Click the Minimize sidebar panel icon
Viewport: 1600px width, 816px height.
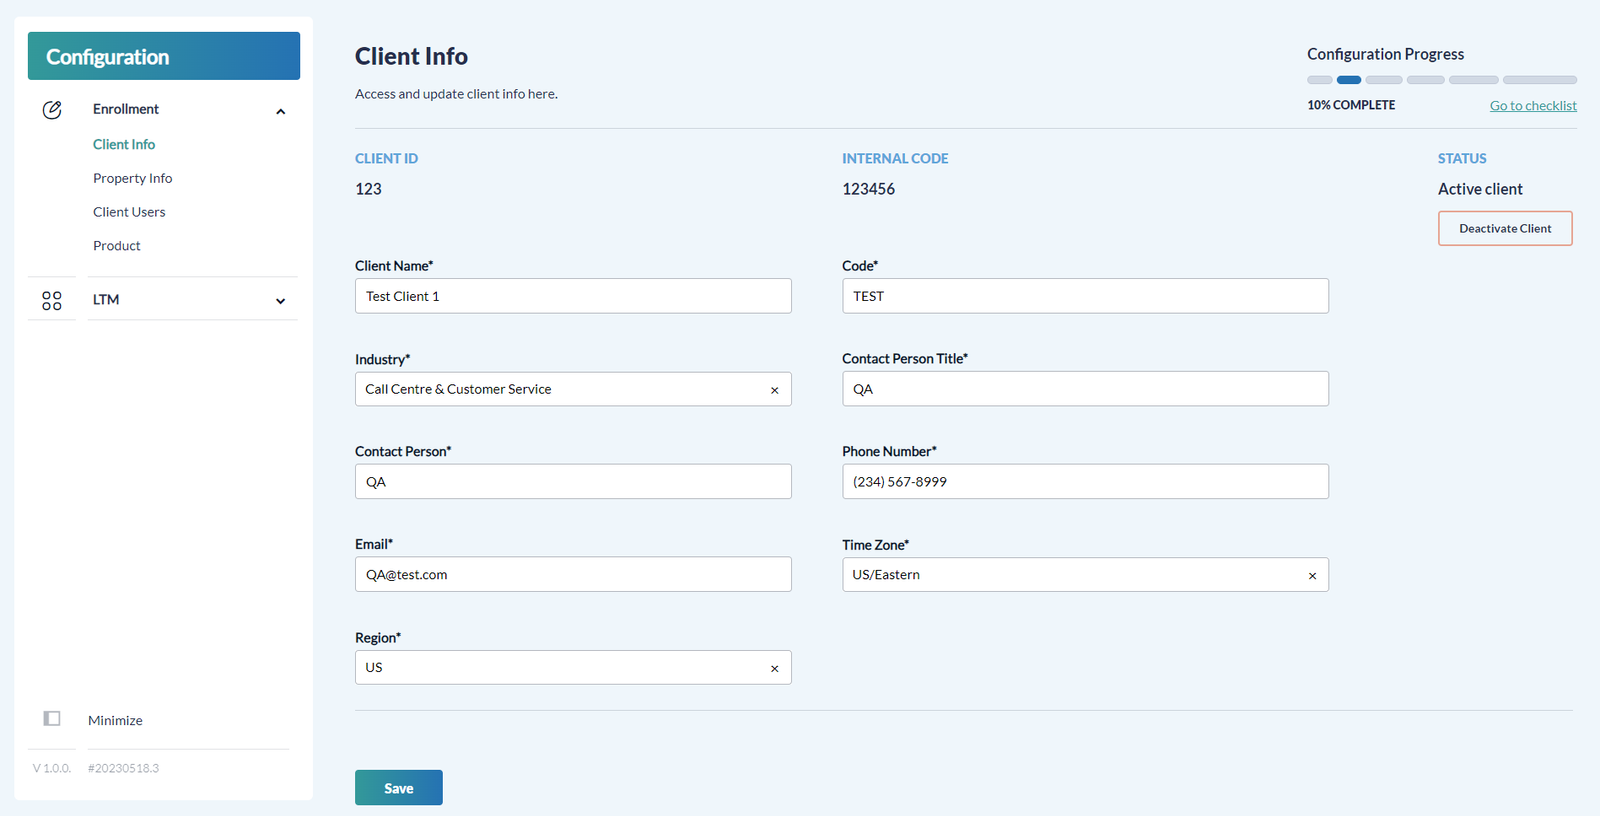click(52, 719)
